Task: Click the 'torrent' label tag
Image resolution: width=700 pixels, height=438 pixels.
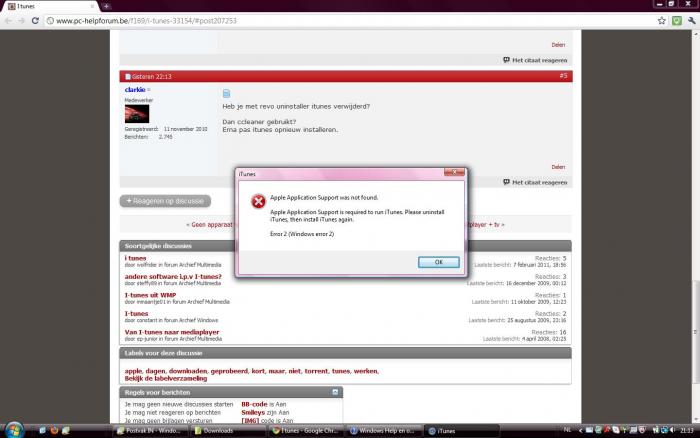Action: [316, 371]
